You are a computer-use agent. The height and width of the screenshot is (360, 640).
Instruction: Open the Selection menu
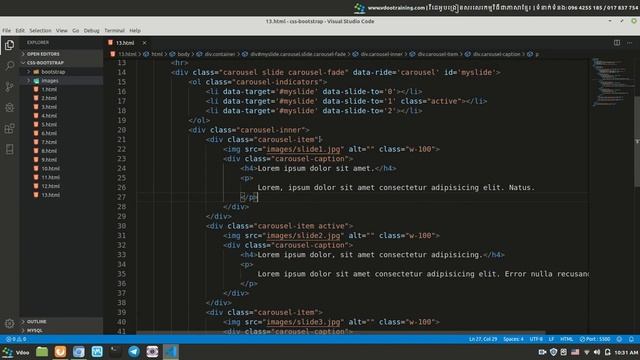(x=40, y=31)
